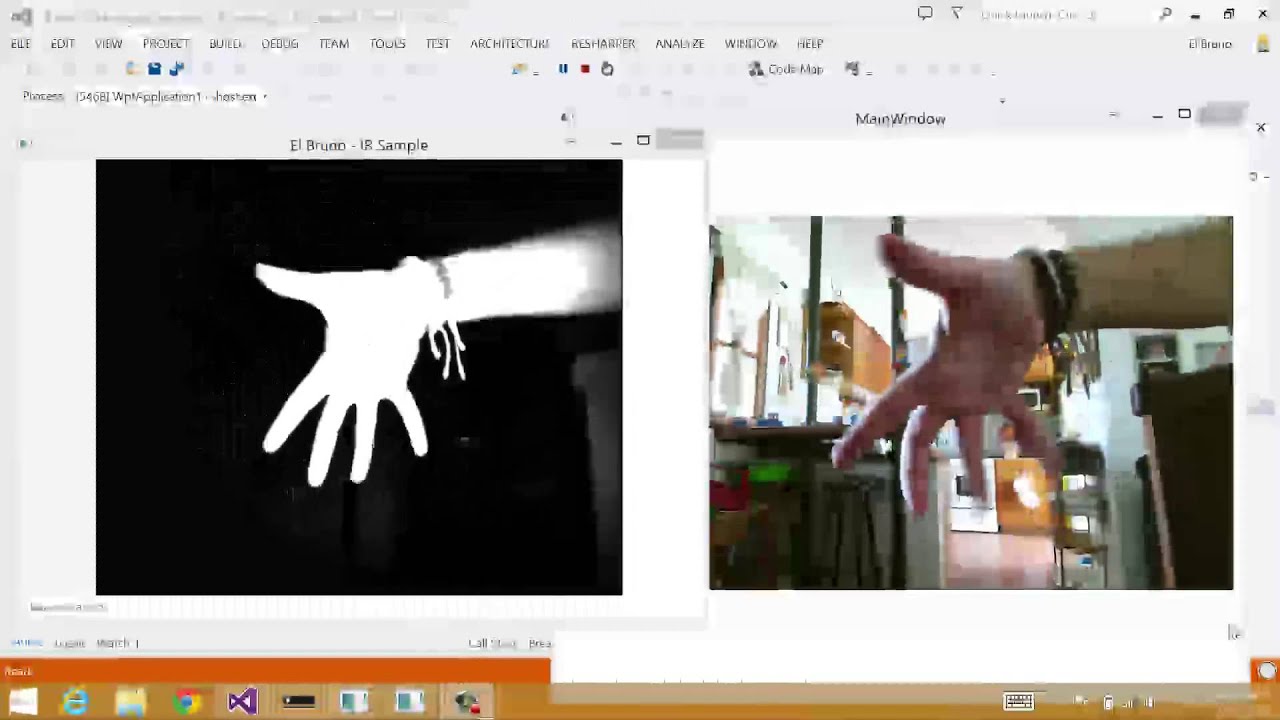This screenshot has width=1280, height=720.
Task: Open the Code Map tool
Action: (786, 69)
